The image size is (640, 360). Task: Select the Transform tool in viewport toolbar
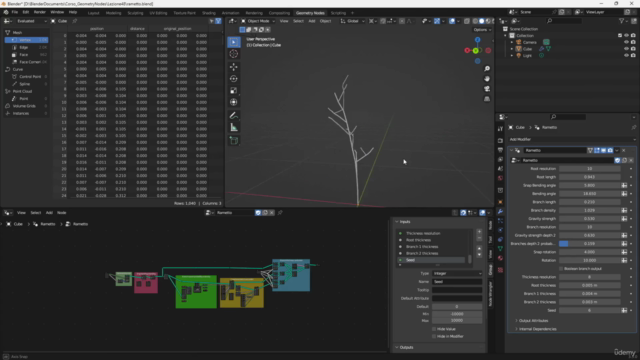point(233,102)
